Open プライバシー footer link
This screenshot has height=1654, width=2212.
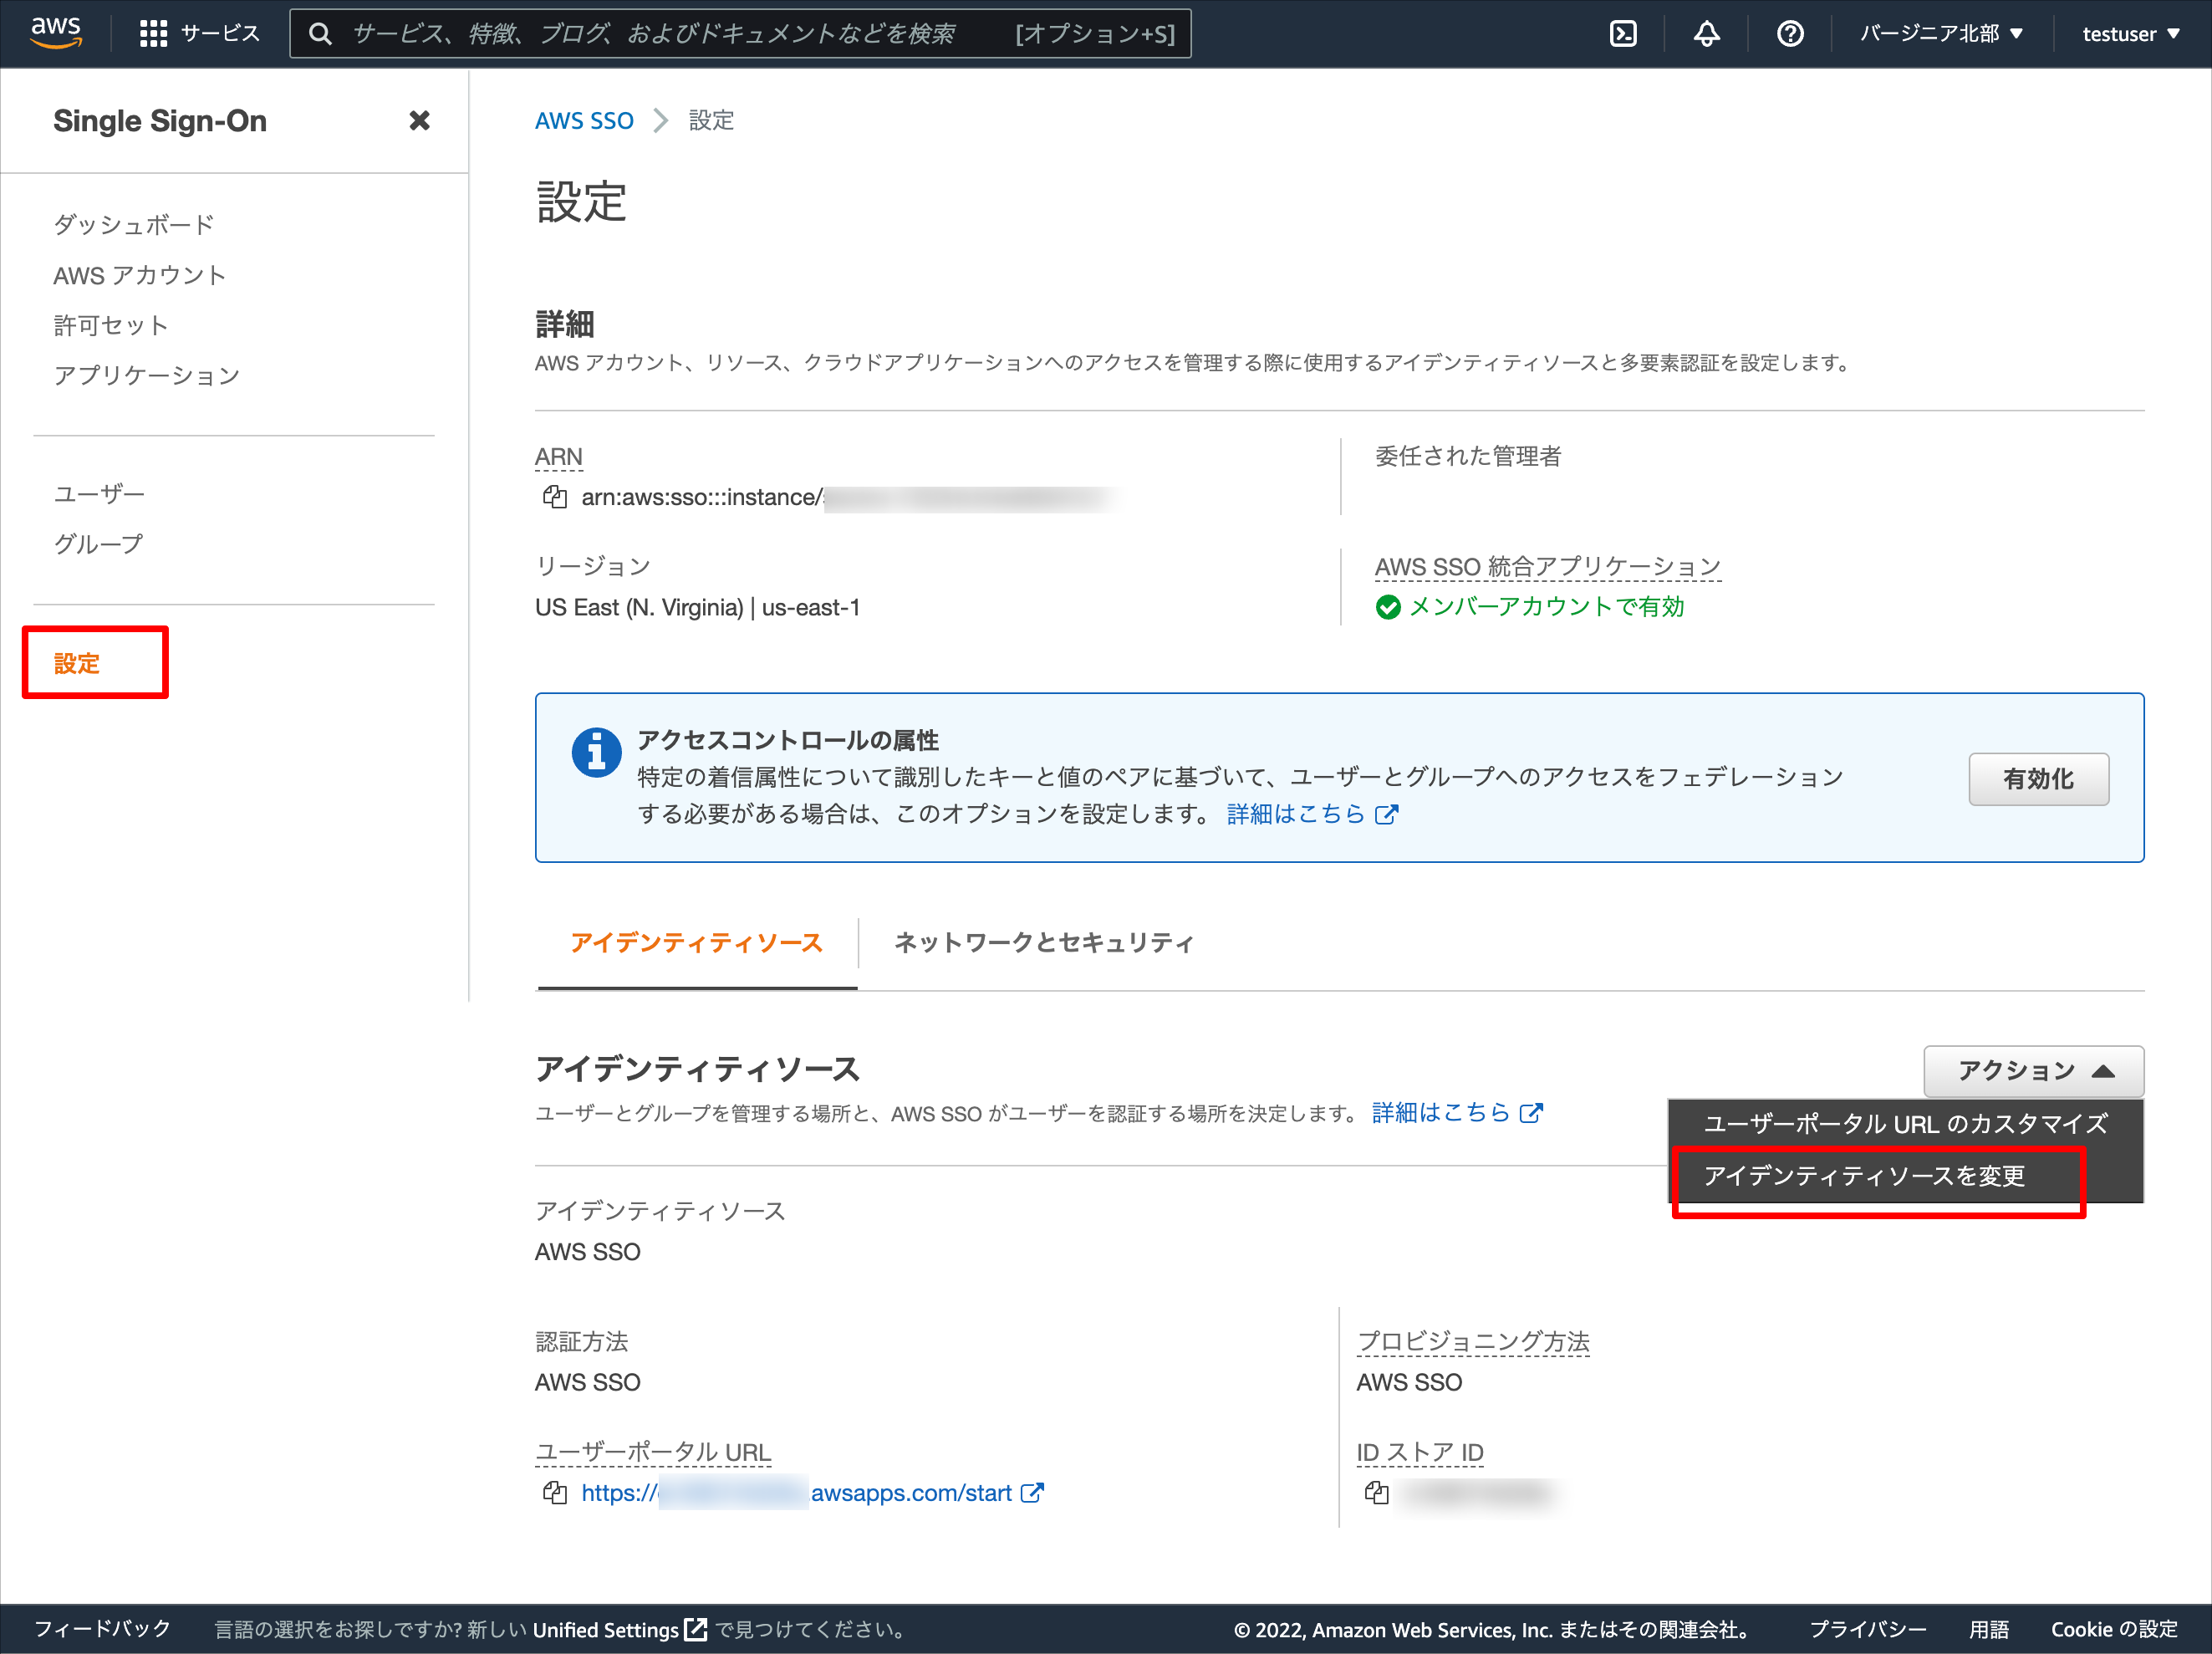coord(1867,1629)
